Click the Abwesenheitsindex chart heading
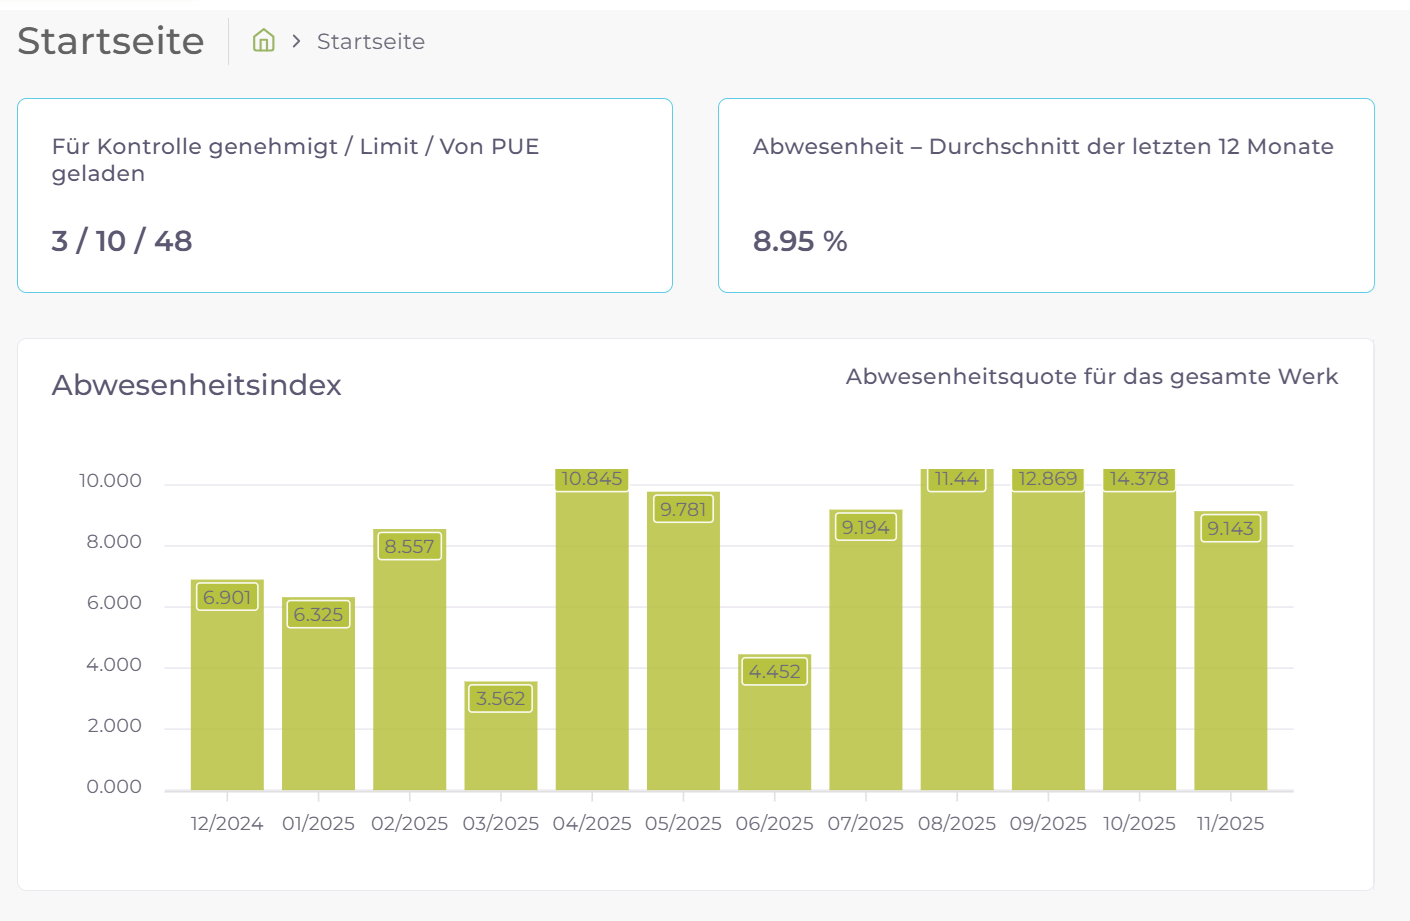This screenshot has width=1410, height=921. coord(196,385)
